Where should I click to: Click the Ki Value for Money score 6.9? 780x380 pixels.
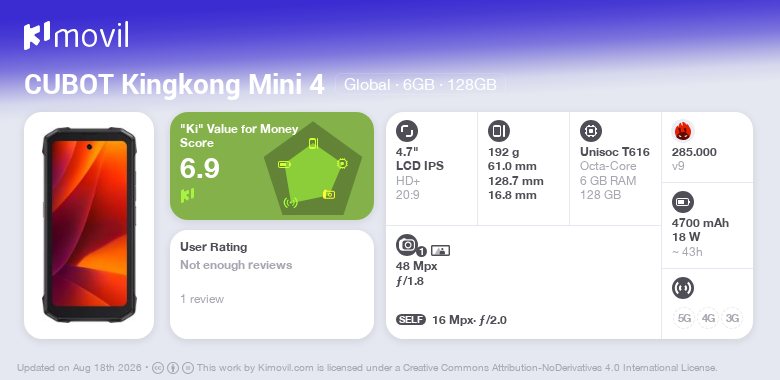pos(199,169)
